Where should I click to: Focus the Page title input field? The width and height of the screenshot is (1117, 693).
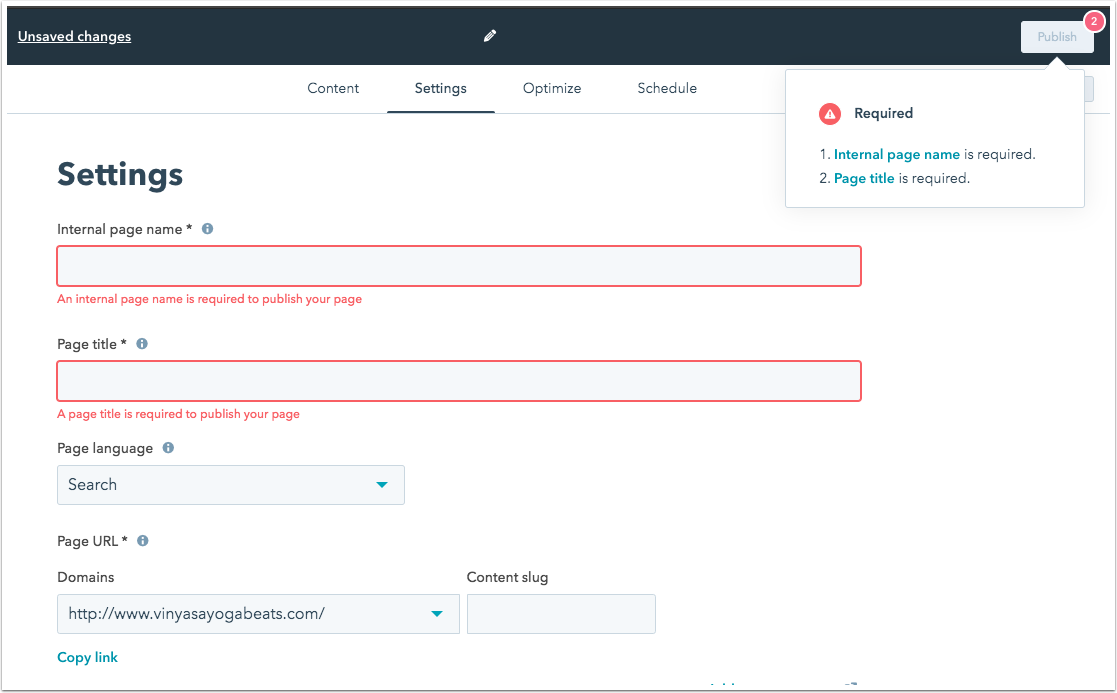click(459, 381)
